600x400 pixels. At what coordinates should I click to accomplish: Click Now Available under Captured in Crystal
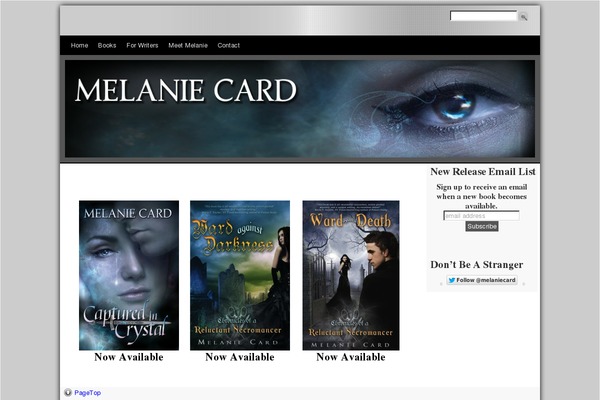[129, 357]
